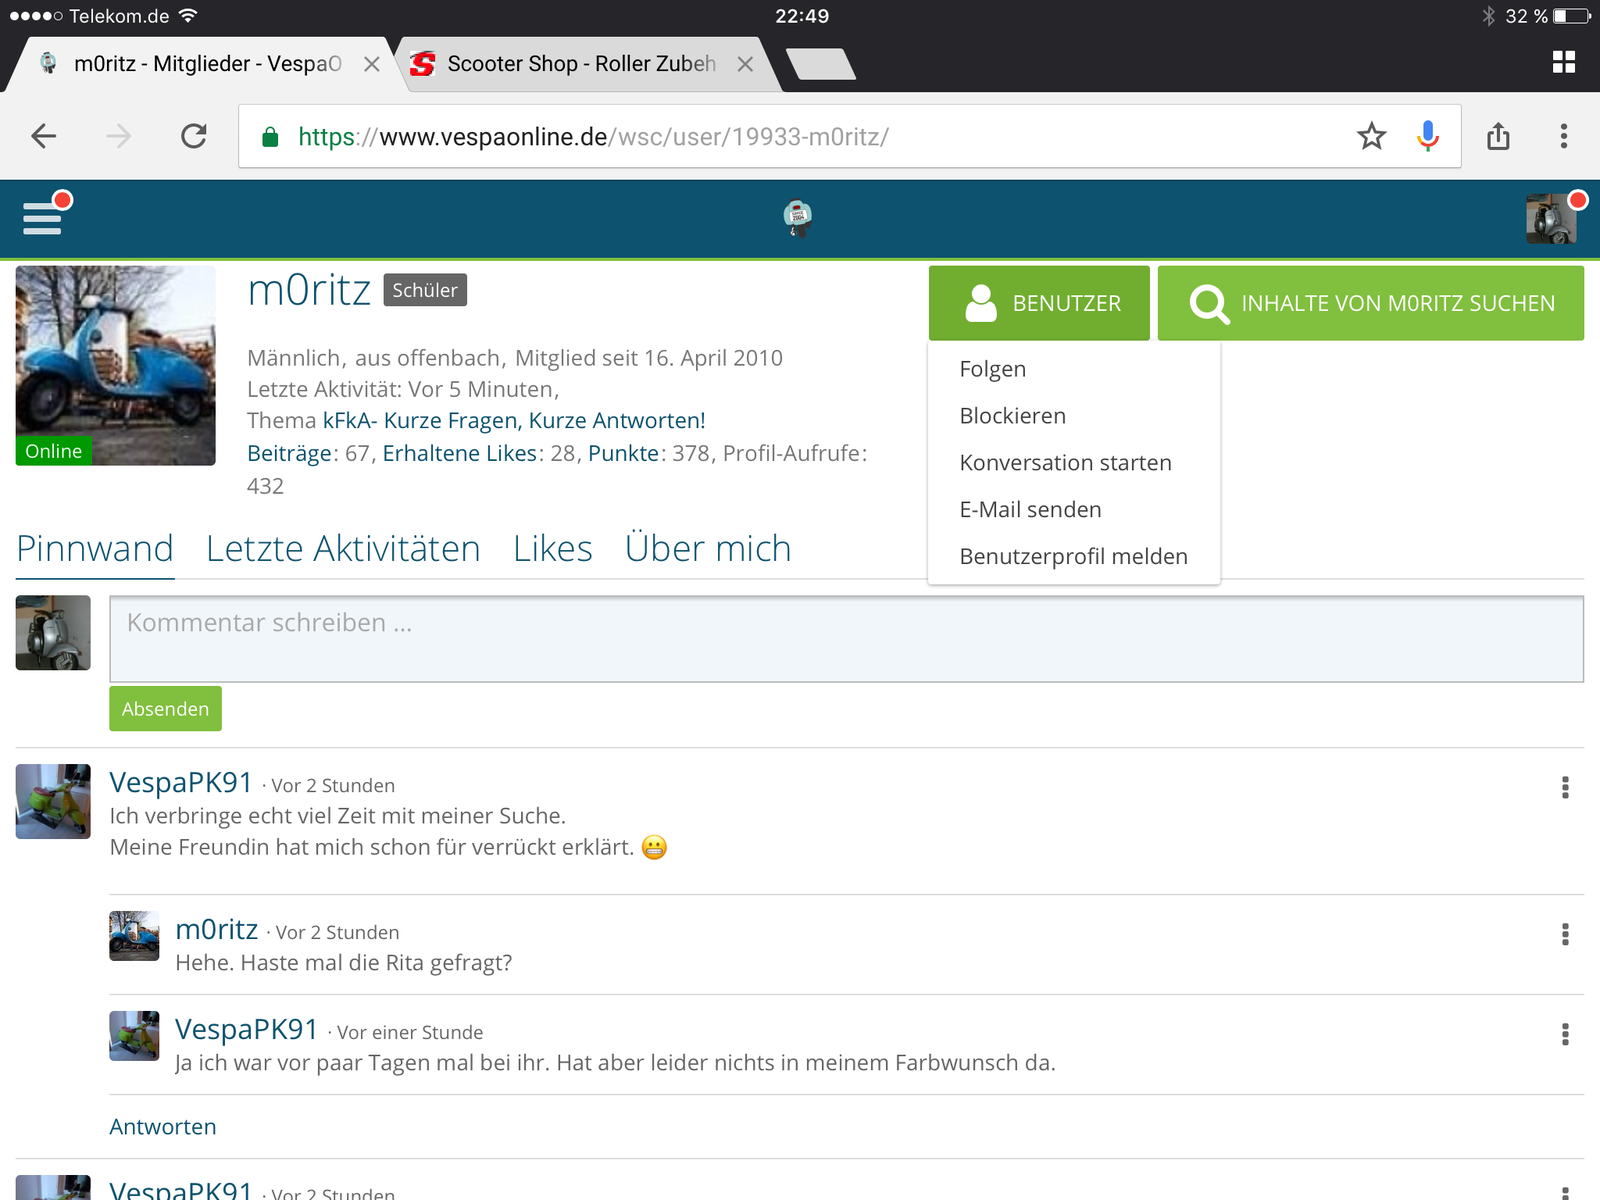Open options for VespaPK91's first comment
This screenshot has height=1200, width=1600.
1564,788
